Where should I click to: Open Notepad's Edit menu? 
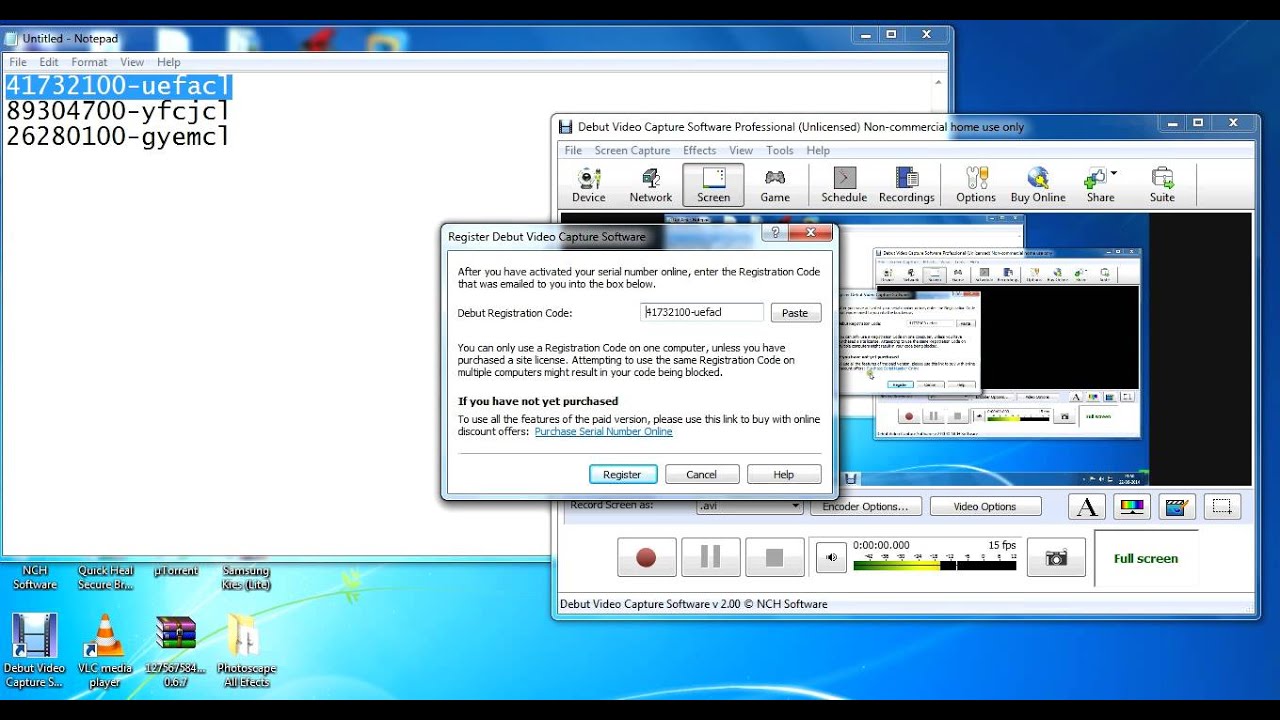click(x=49, y=62)
